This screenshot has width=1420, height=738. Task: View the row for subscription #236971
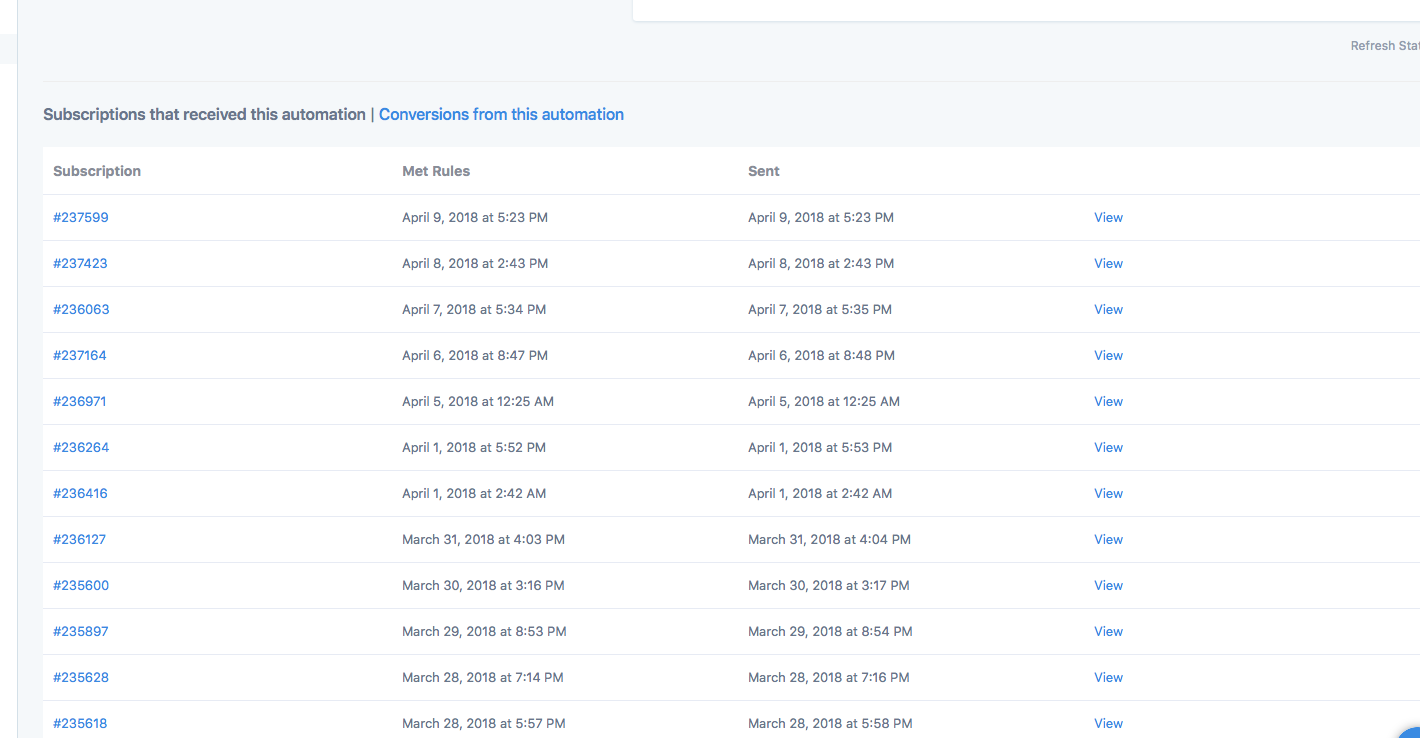(1108, 401)
